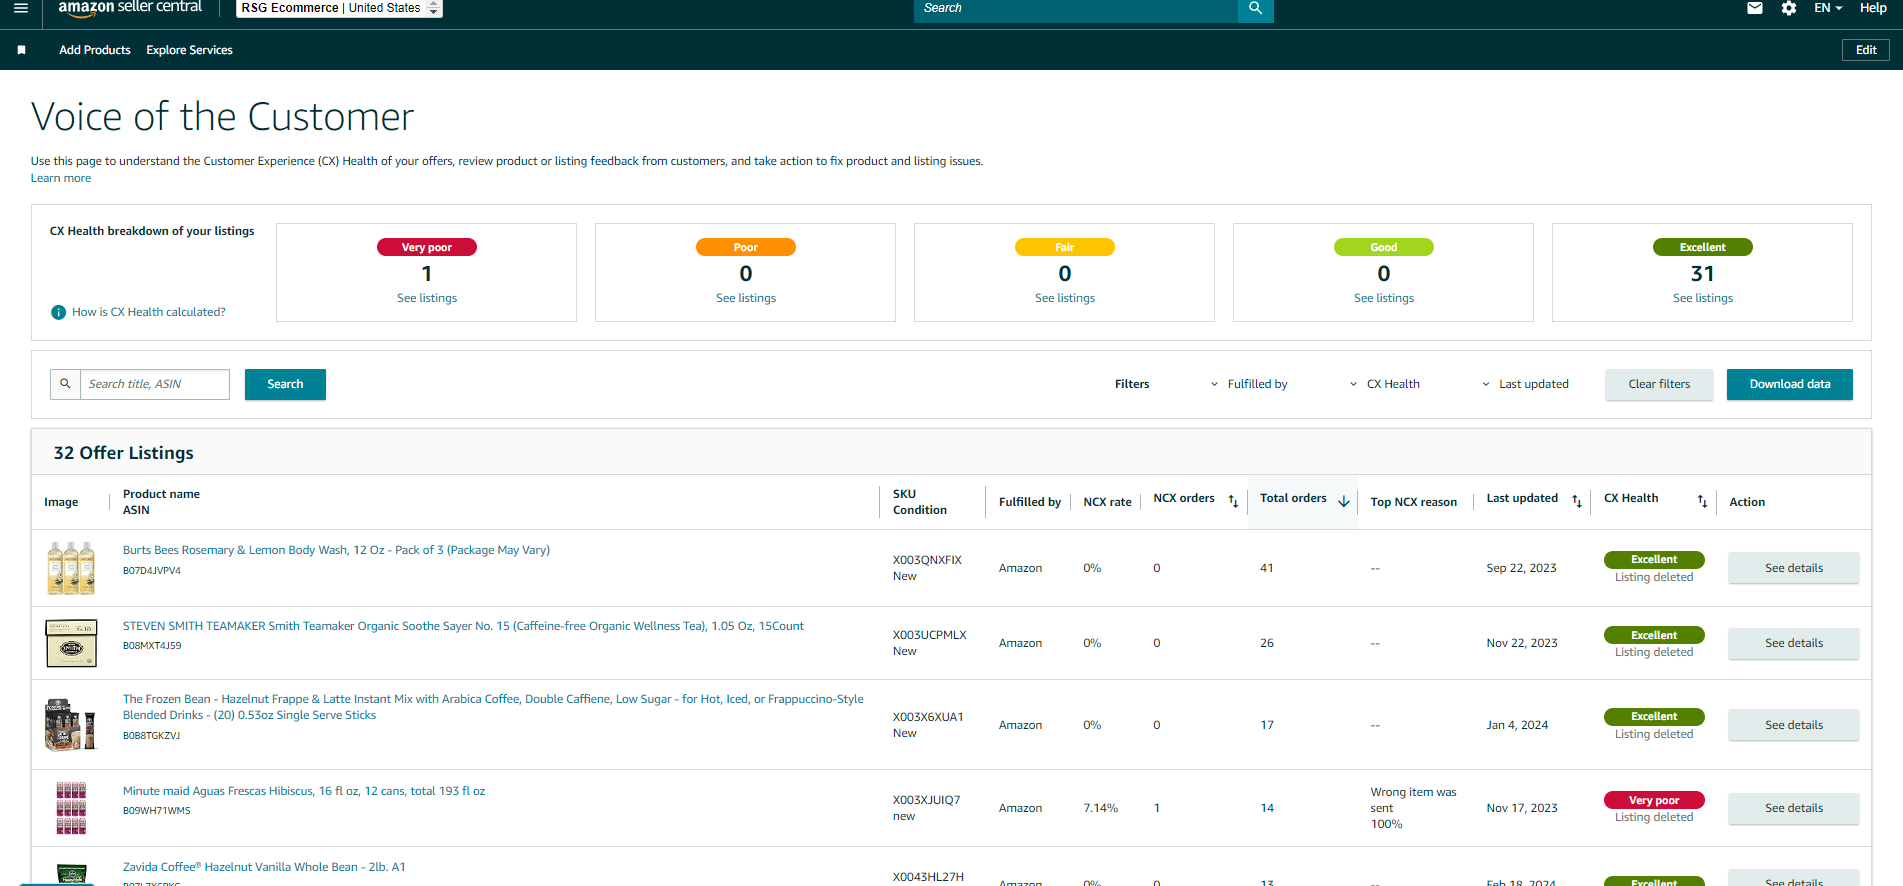Click the Nov 22, 2023 last updated date
Screen dimensions: 1903x886
[1522, 643]
